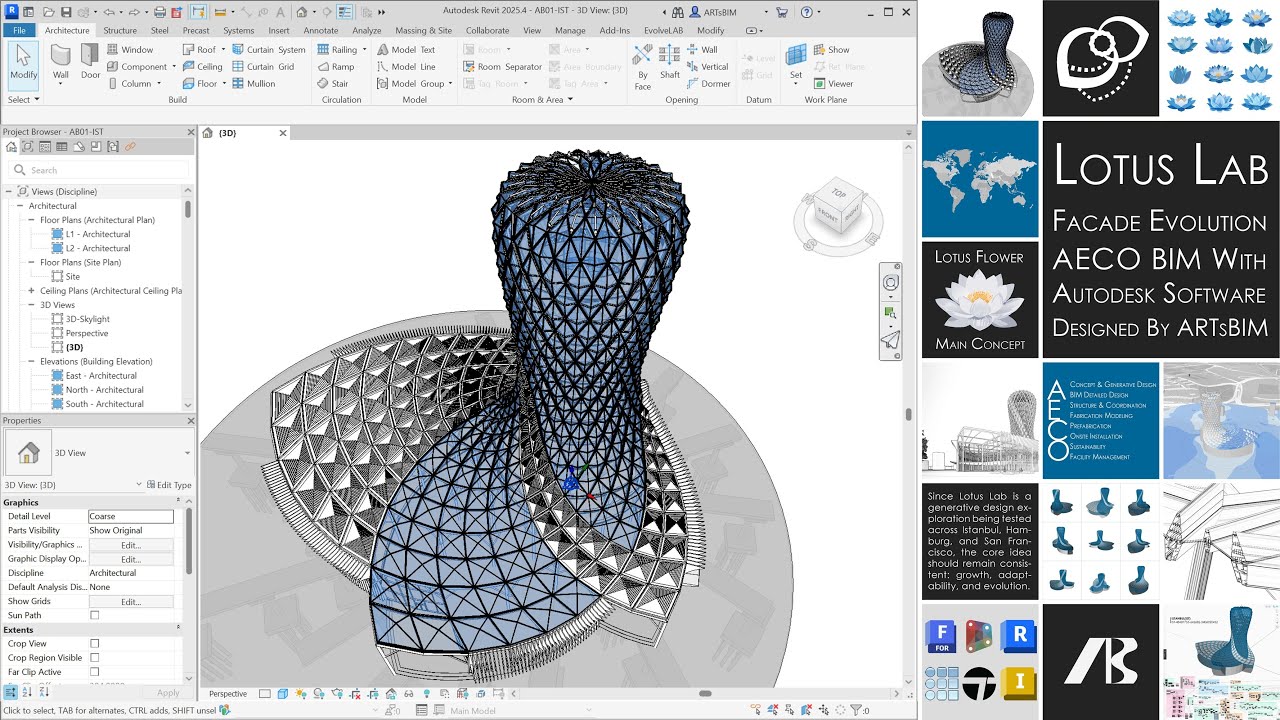The image size is (1280, 720).
Task: Enable the Crop View checkbox
Action: pos(95,644)
